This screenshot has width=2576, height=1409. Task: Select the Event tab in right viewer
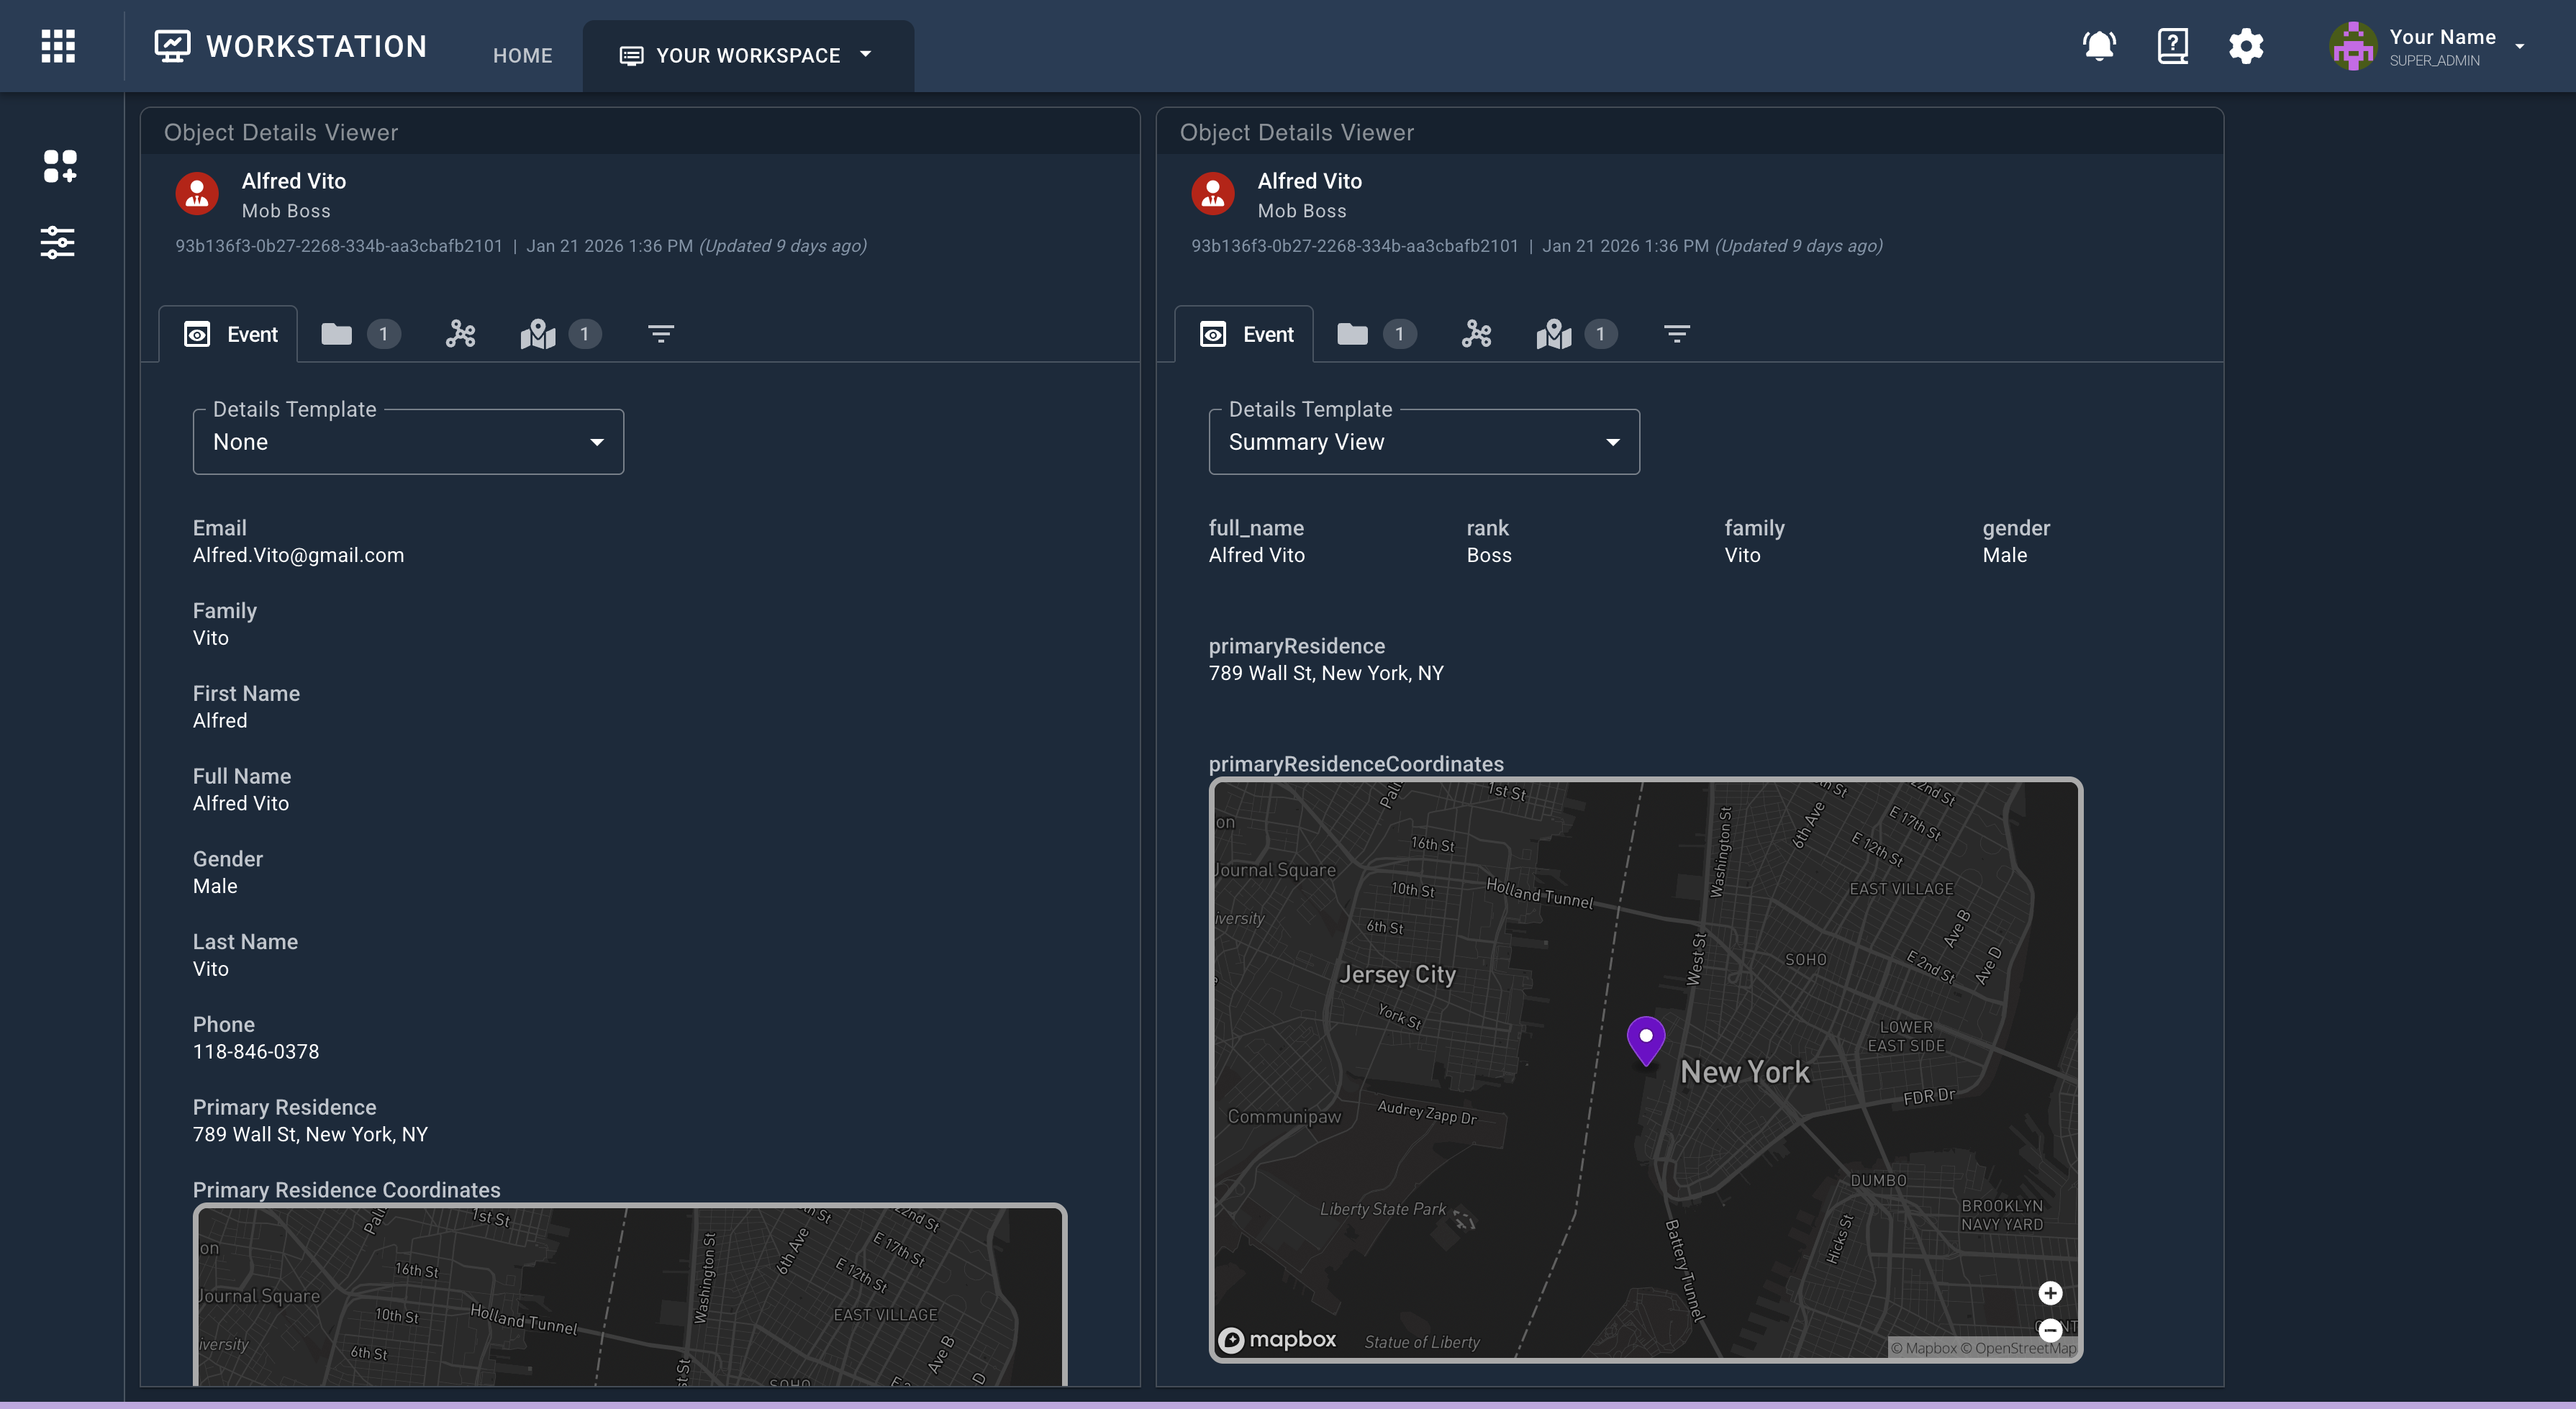1244,334
